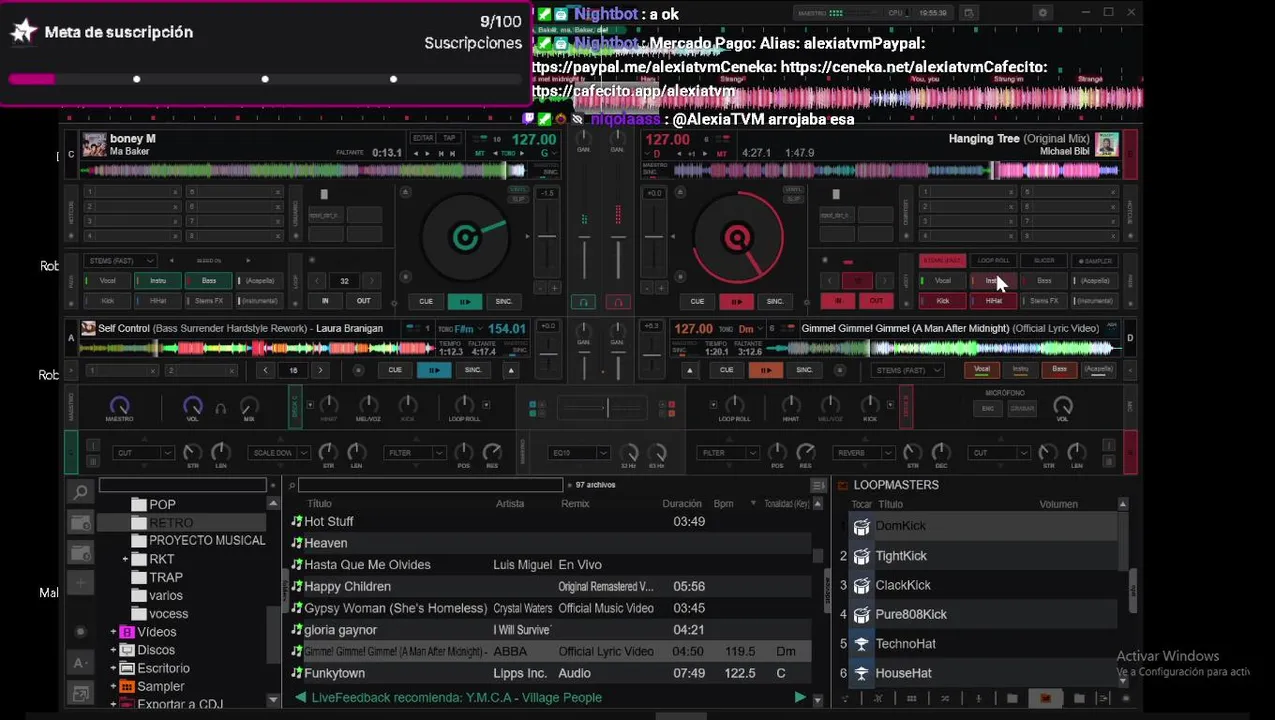The image size is (1275, 720).
Task: Trigger the HouseHat sample pad icon
Action: point(861,673)
